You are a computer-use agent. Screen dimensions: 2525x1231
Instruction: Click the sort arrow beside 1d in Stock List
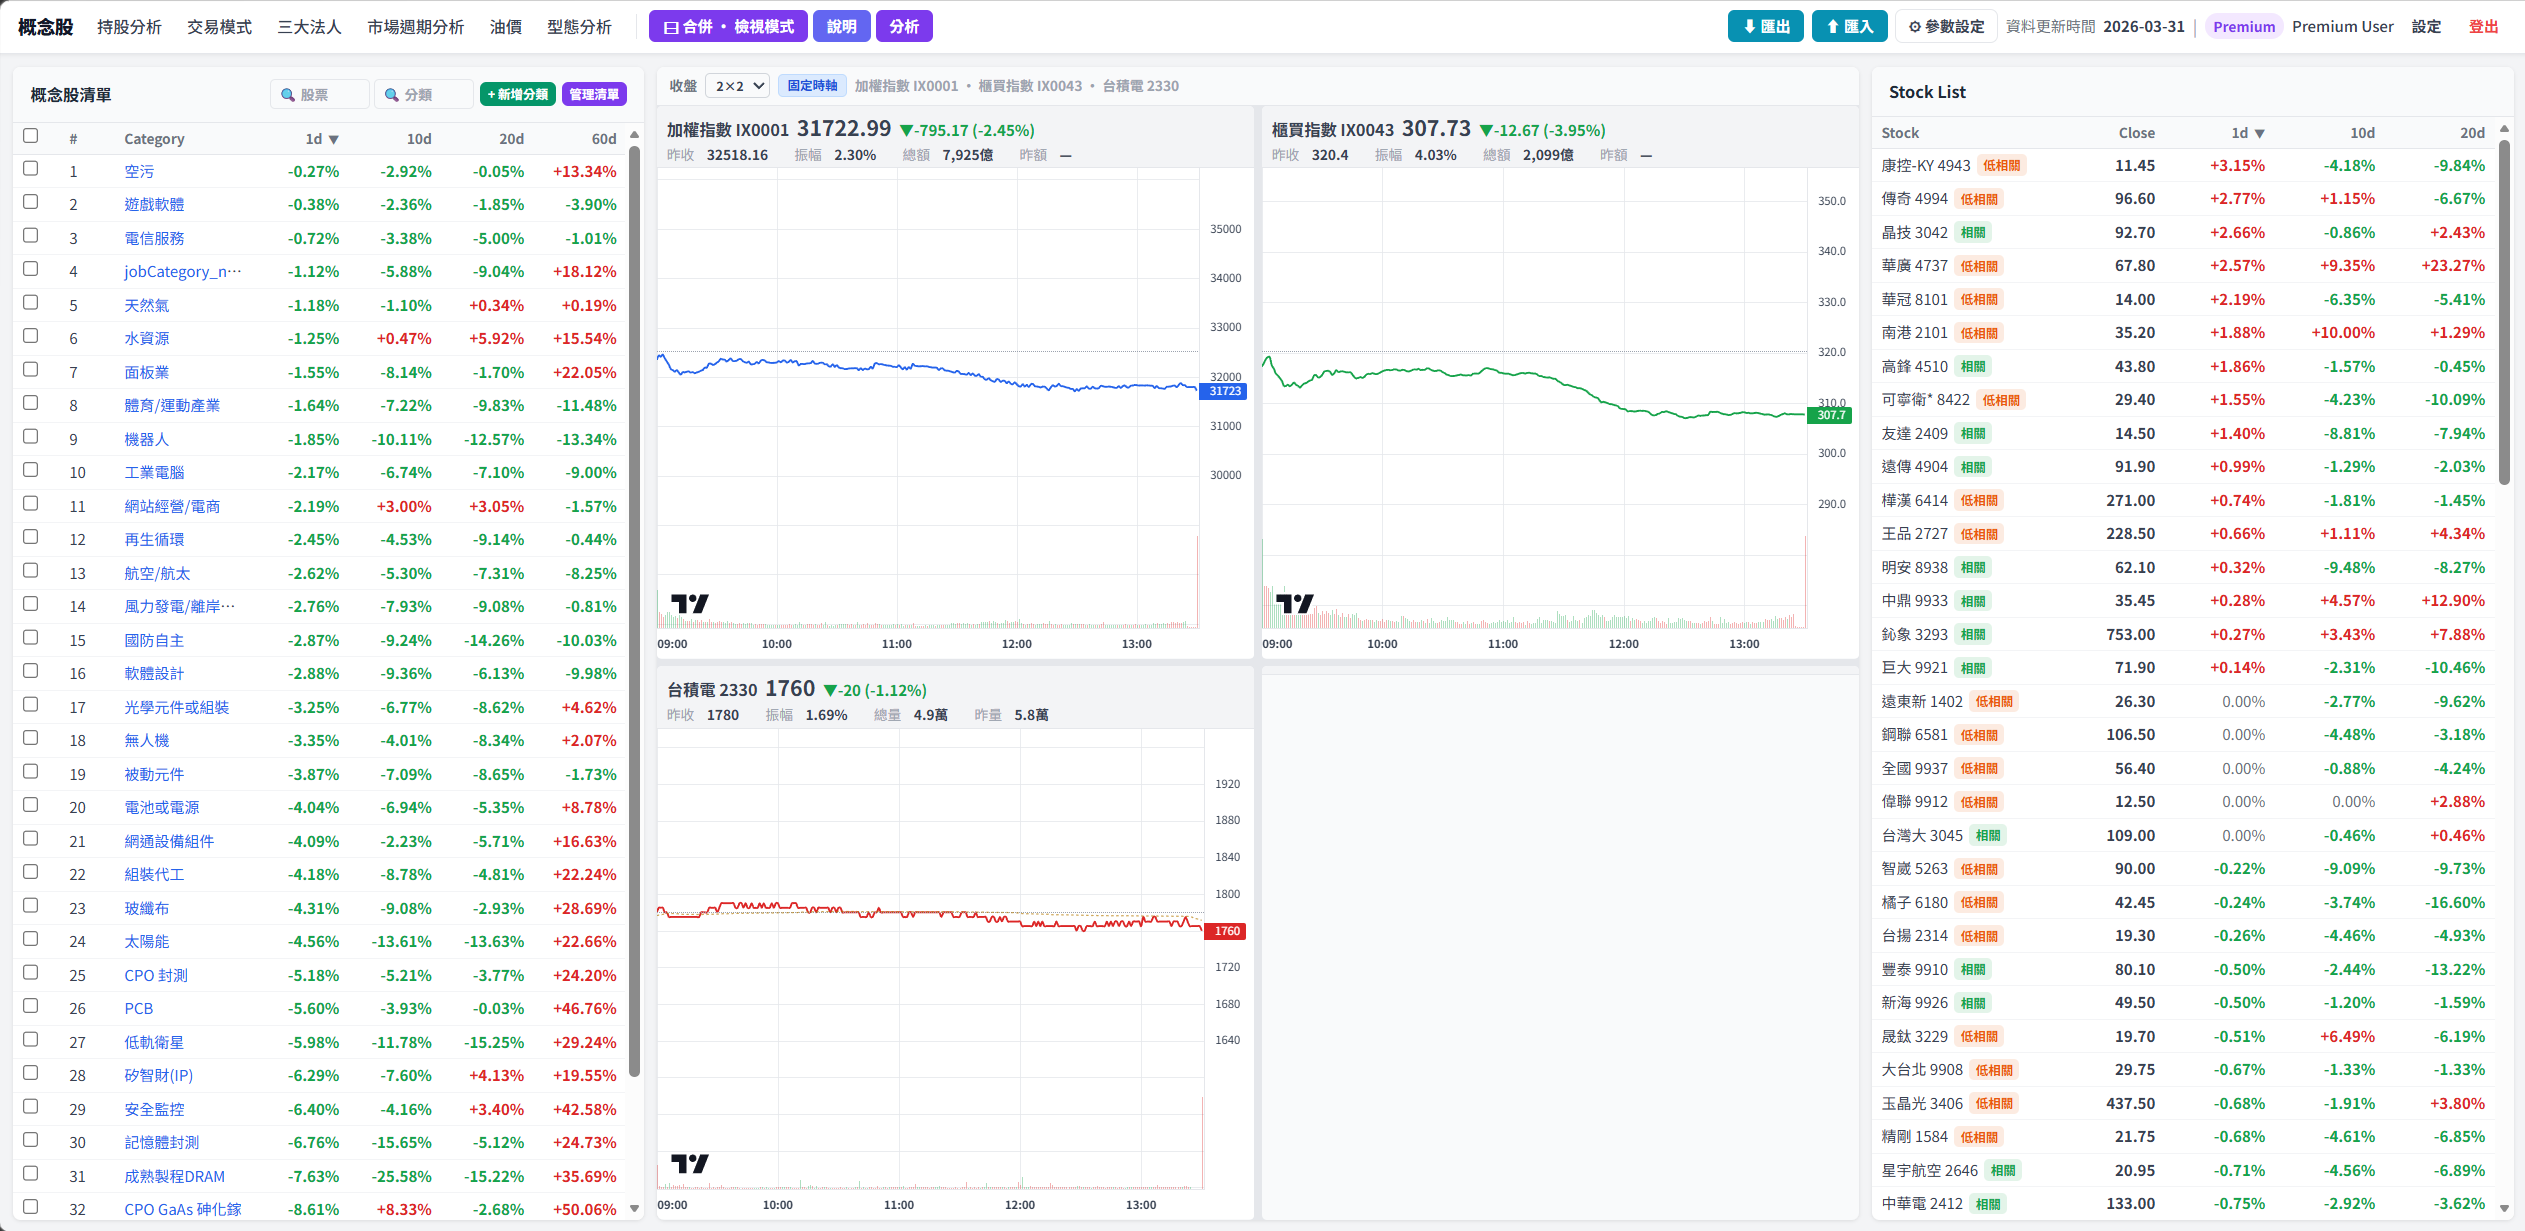(2260, 134)
